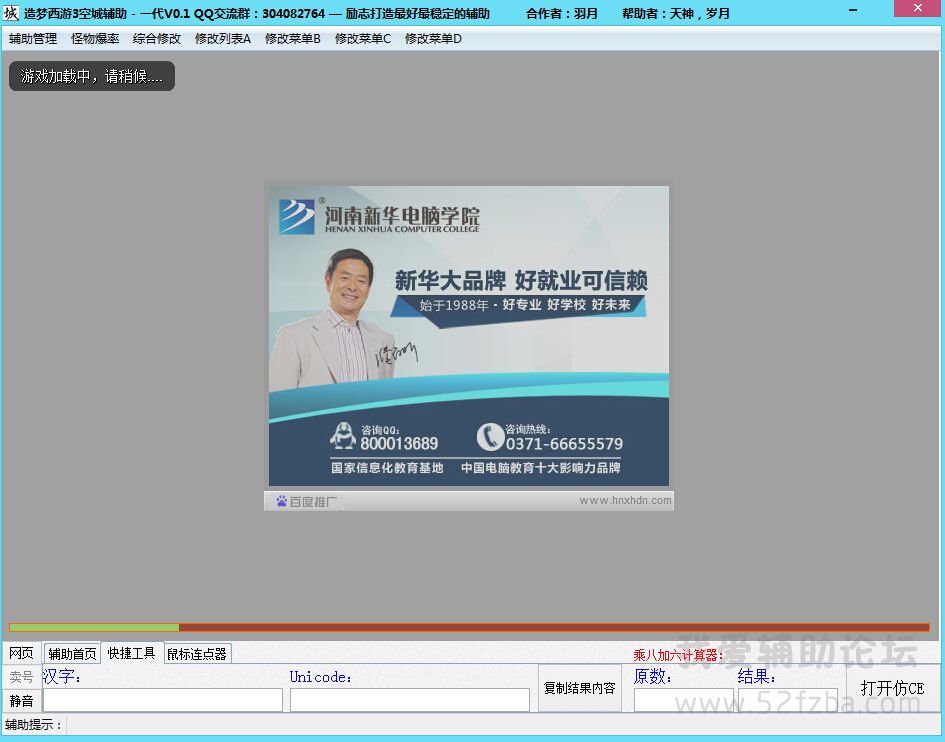The image size is (945, 742).
Task: Click the 辅助提示 status label
Action: [x=33, y=725]
